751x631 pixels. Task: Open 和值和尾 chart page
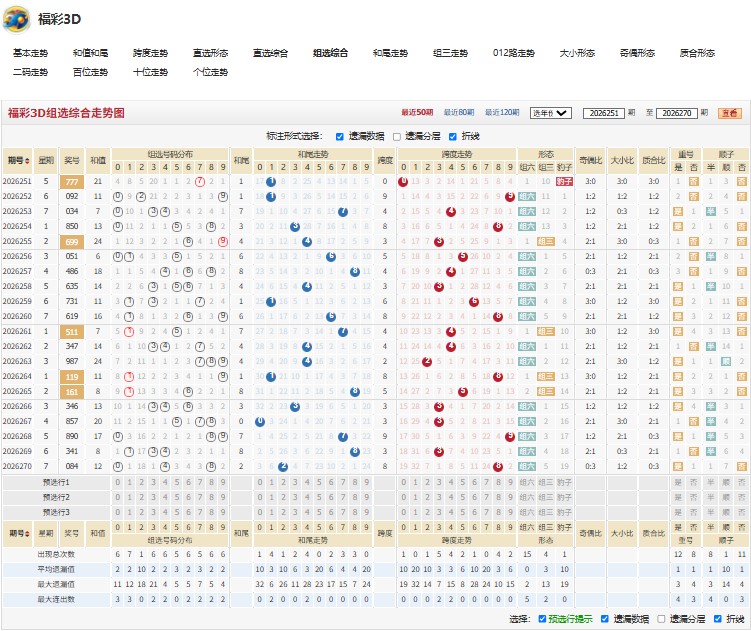91,53
